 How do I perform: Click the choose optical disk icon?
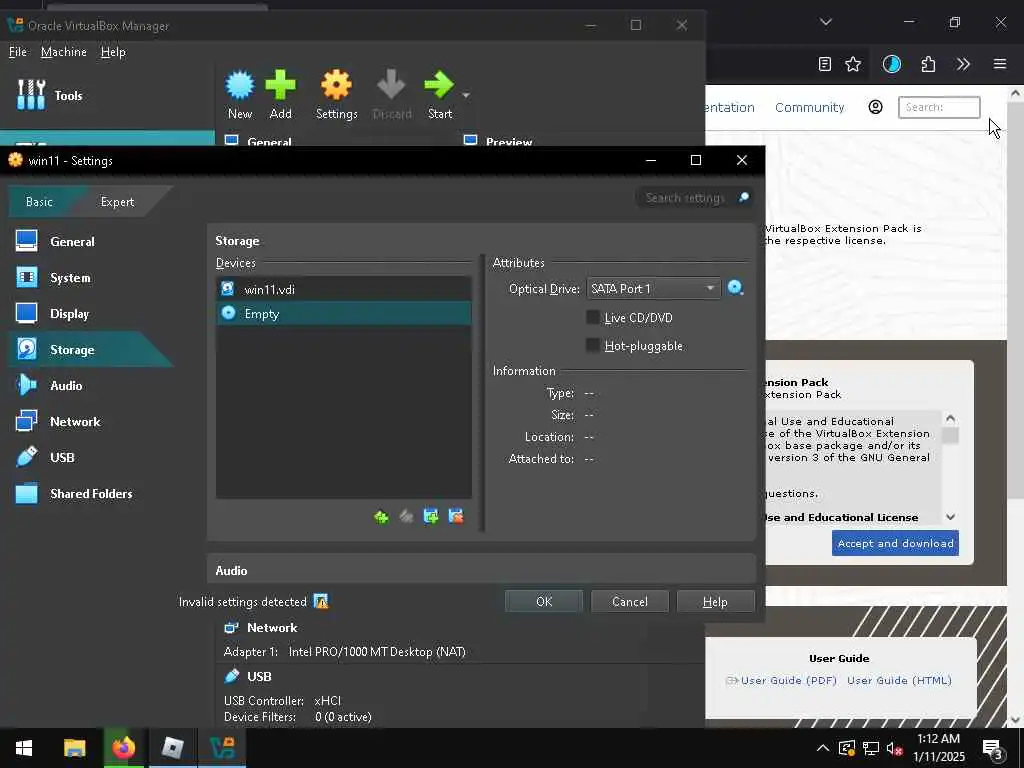[736, 288]
